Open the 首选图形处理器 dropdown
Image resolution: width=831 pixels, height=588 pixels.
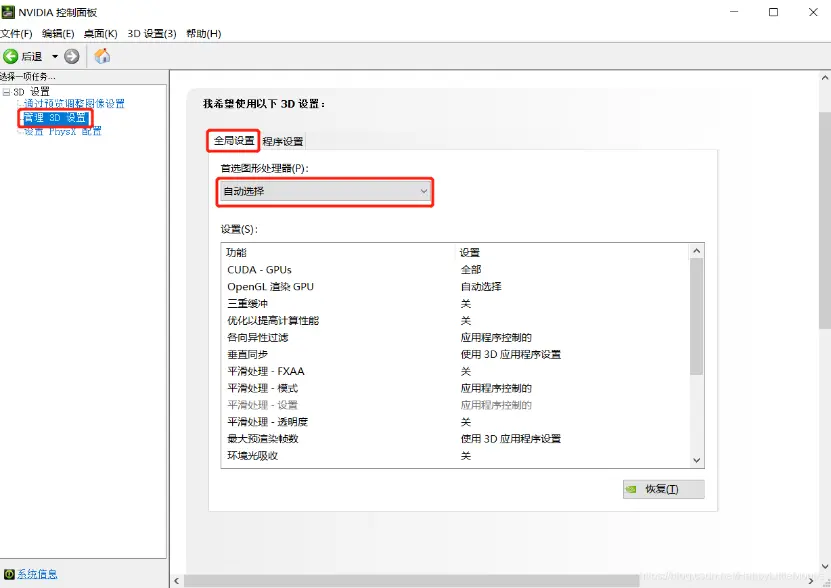[x=326, y=191]
